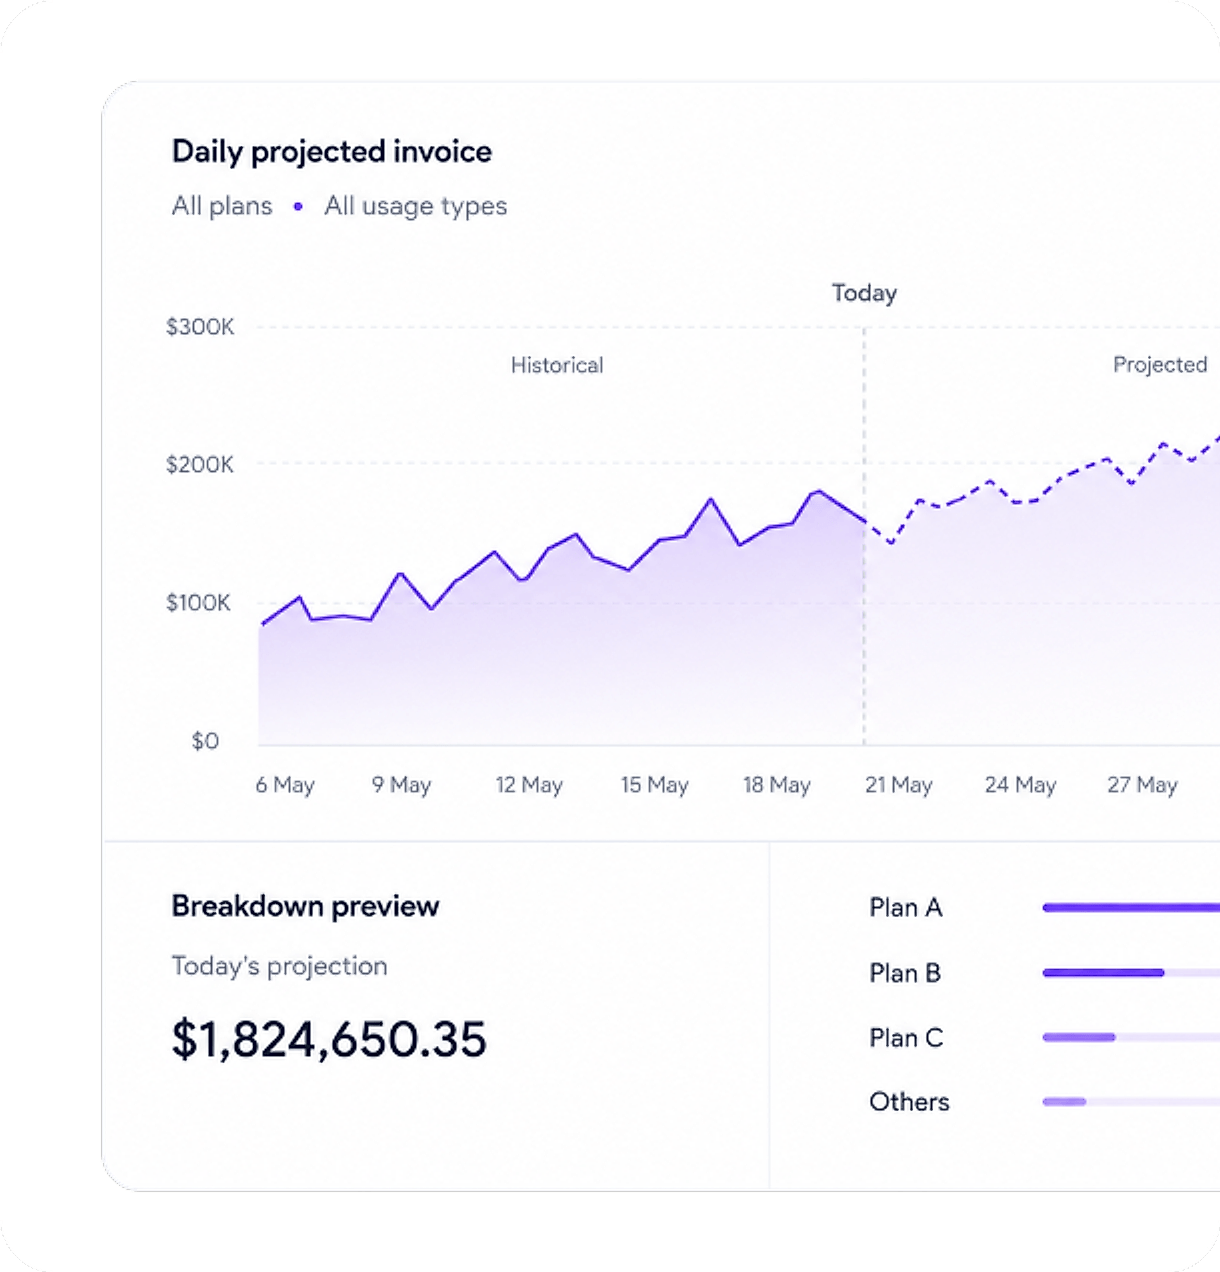1220x1272 pixels.
Task: Click the 'Historical' chart label
Action: 557,365
